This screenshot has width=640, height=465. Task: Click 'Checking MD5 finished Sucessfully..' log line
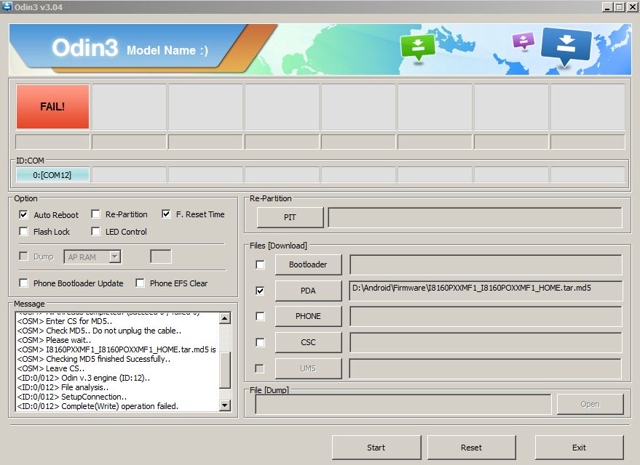coord(94,359)
